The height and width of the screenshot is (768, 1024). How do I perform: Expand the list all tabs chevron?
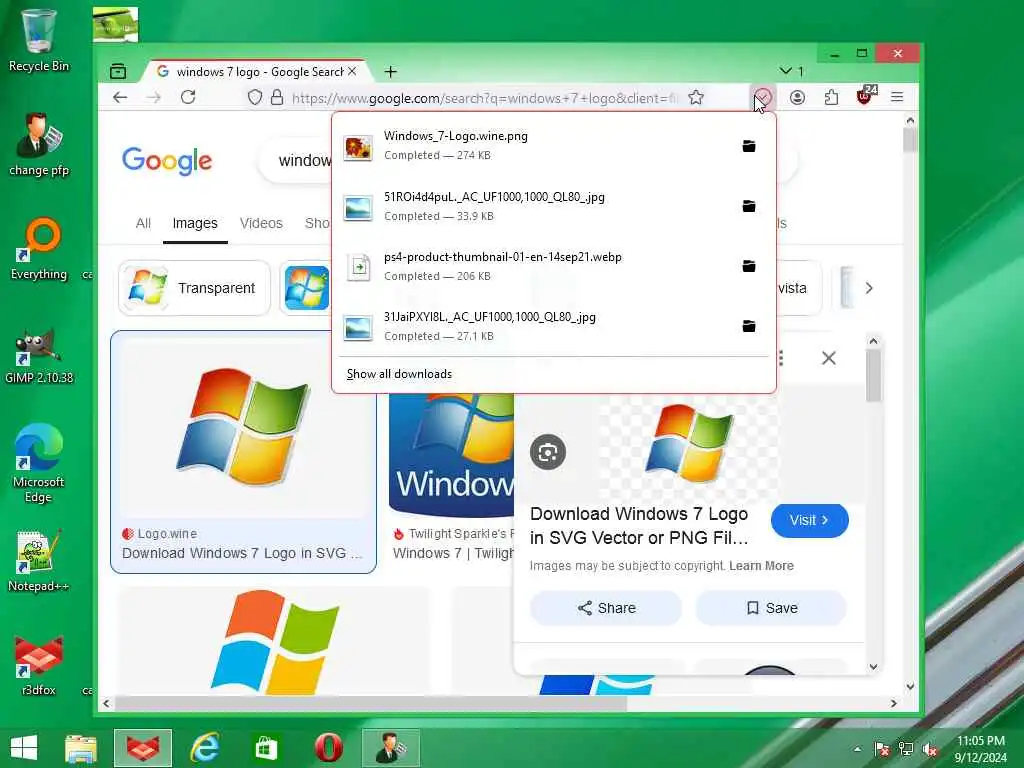(x=786, y=71)
